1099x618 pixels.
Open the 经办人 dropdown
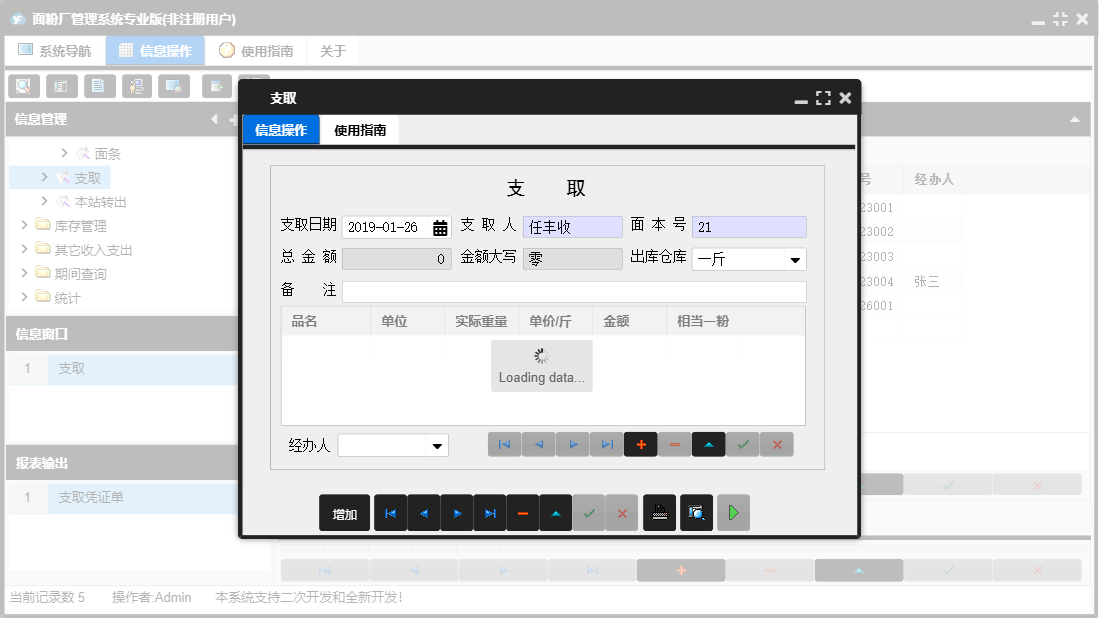[x=438, y=444]
